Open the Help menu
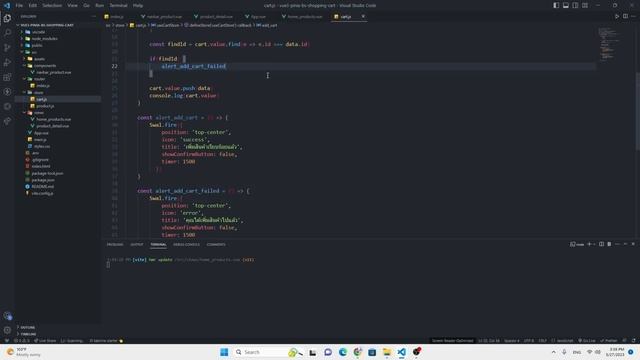640x360 pixels. point(138,5)
